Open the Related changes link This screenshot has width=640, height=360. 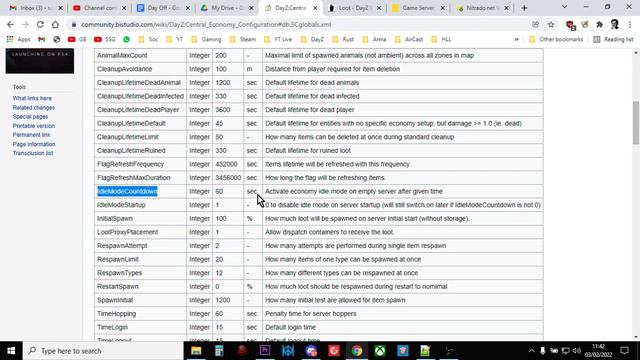tap(33, 108)
